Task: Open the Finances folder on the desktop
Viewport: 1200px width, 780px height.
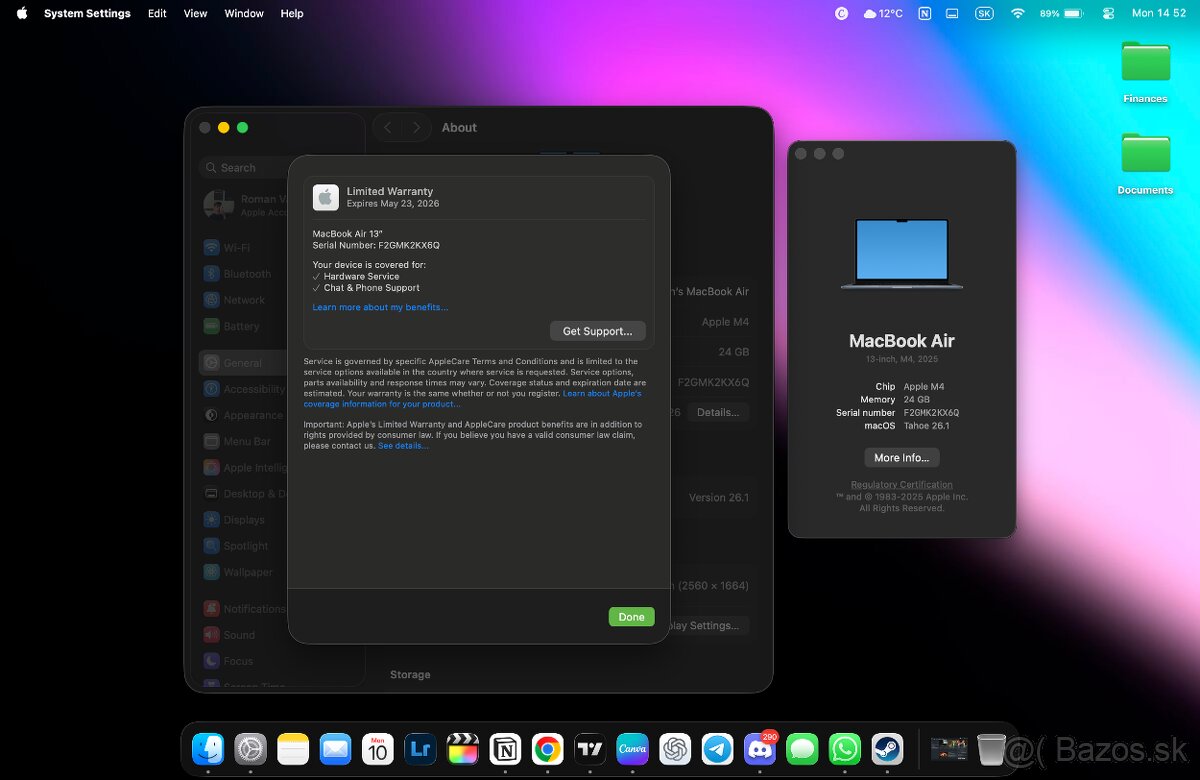Action: coord(1145,72)
